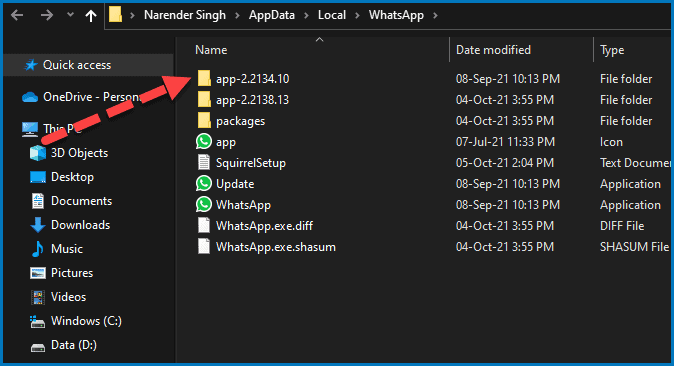Viewport: 674px width, 366px height.
Task: Click Desktop icon in sidebar
Action: coord(38,177)
